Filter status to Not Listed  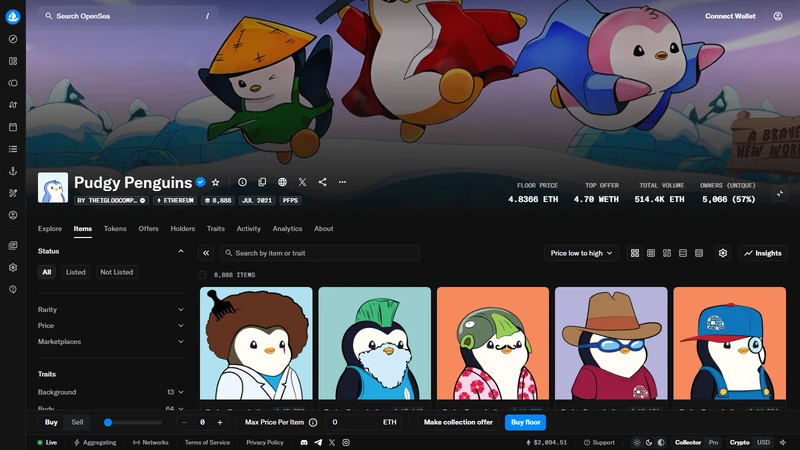pos(116,272)
